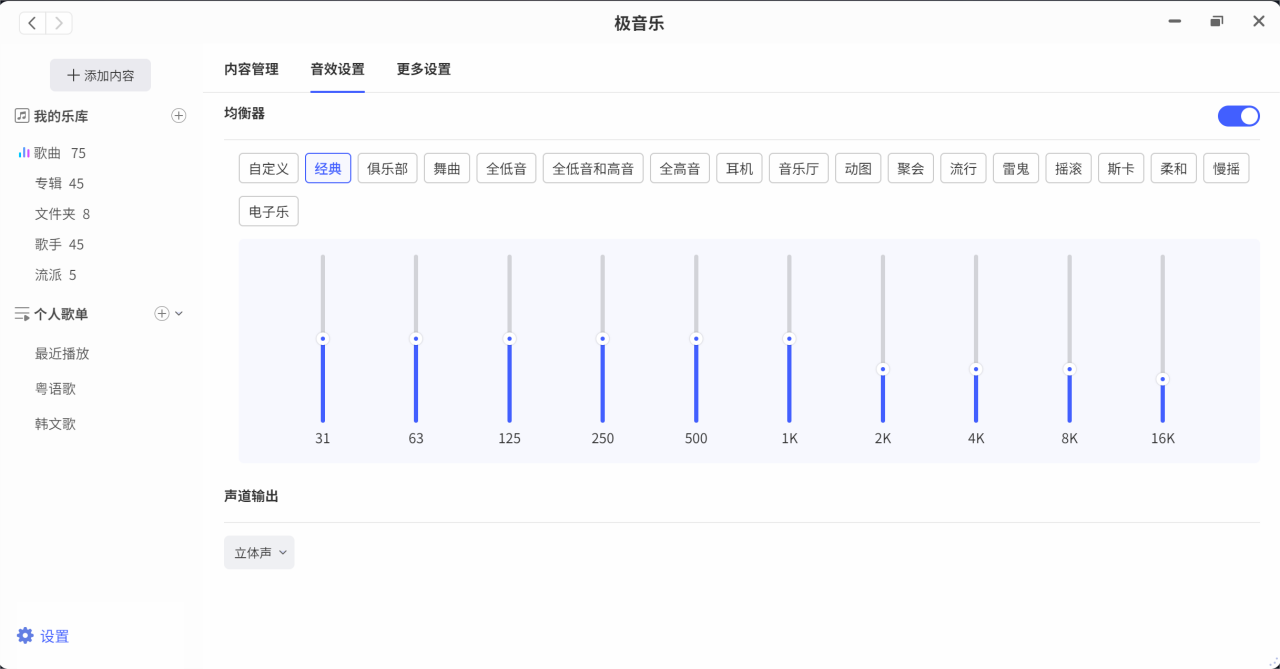The image size is (1280, 669).
Task: Collapse the 个人歌单 chevron arrow
Action: point(179,314)
